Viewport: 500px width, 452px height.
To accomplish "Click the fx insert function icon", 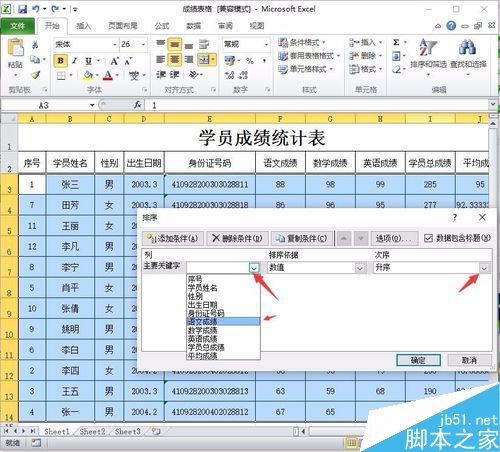I will click(x=137, y=105).
